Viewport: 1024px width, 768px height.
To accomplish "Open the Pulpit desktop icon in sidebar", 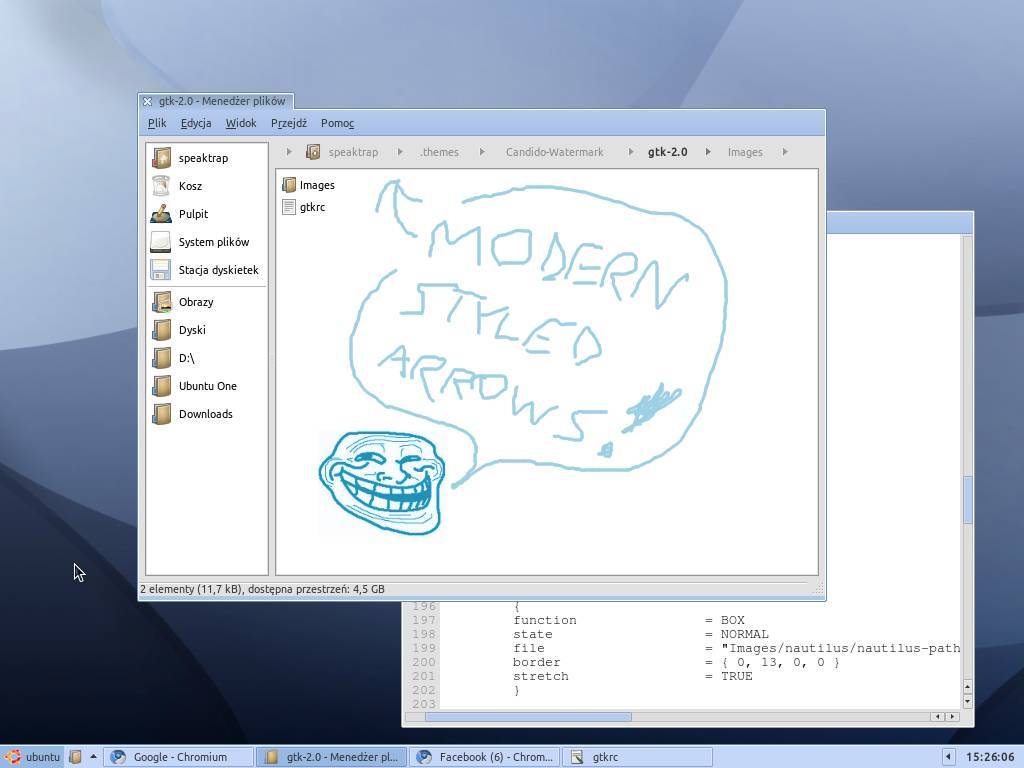I will pyautogui.click(x=161, y=214).
